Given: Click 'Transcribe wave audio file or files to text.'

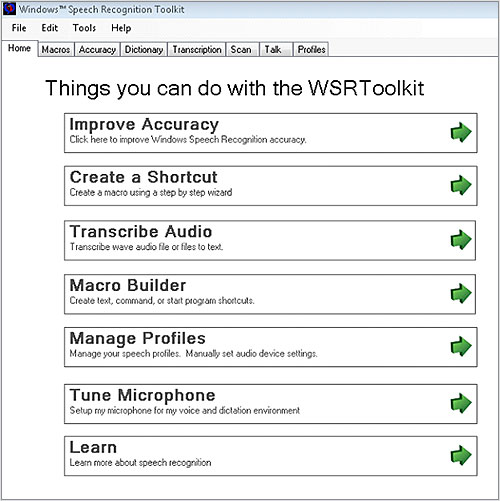Looking at the screenshot, I should [x=146, y=247].
